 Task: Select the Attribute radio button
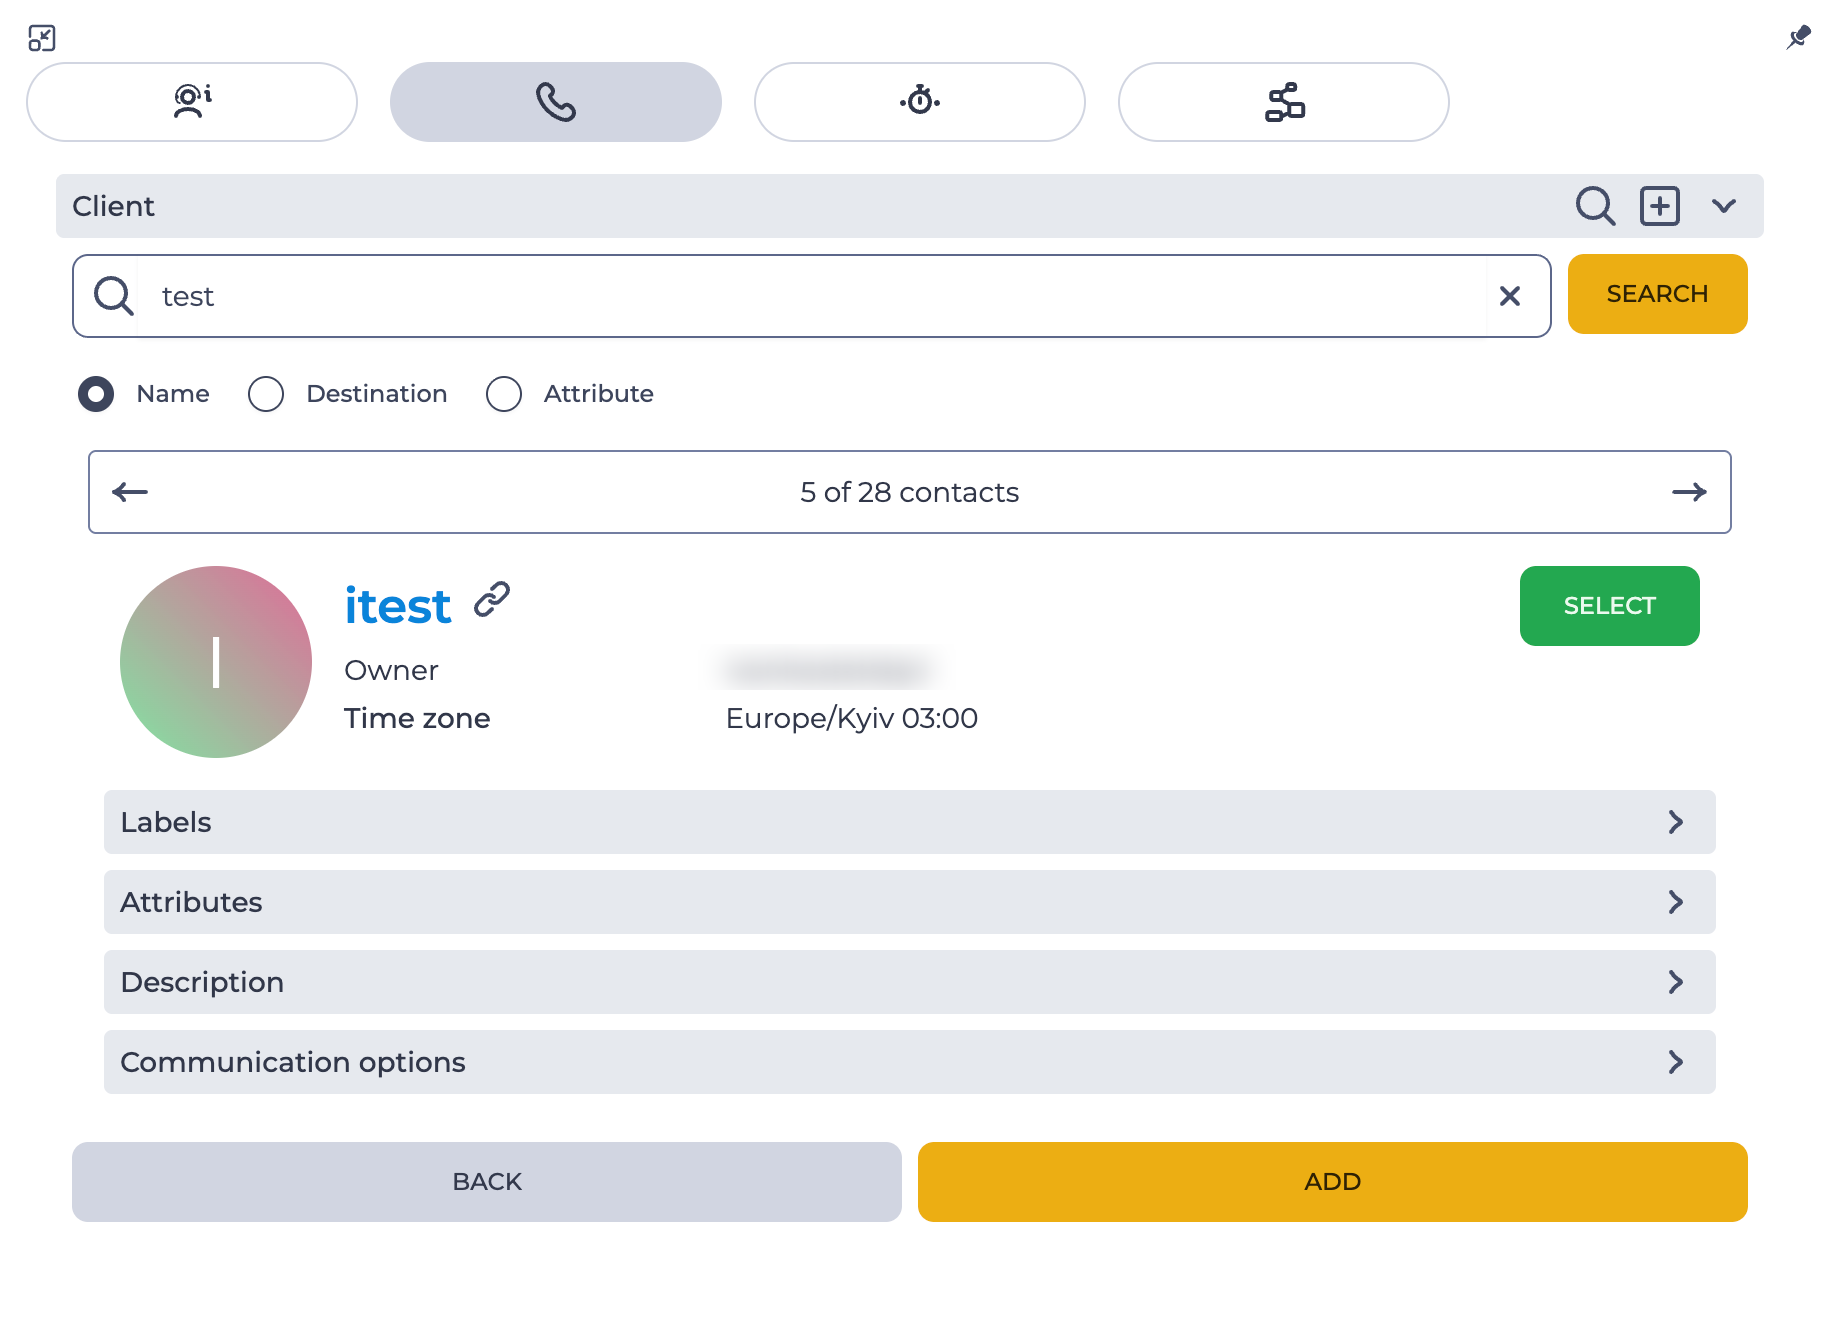coord(504,394)
